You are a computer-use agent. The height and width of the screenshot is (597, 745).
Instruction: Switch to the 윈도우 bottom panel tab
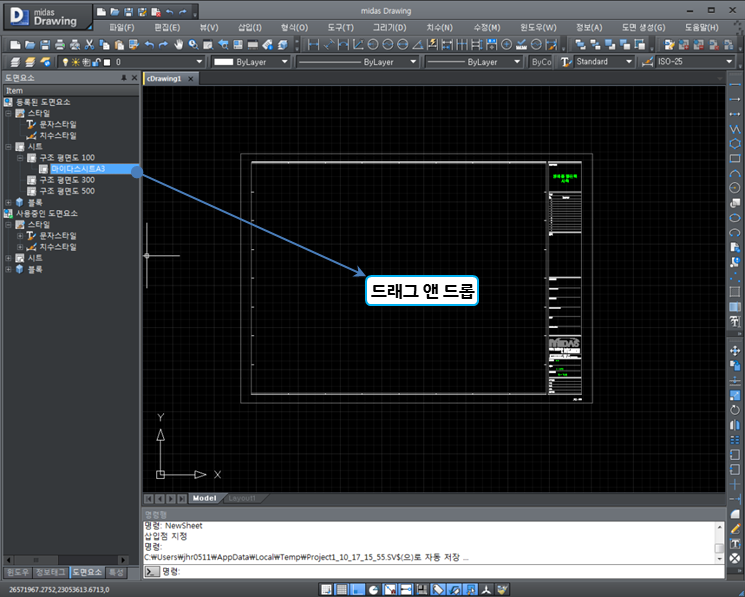(x=18, y=573)
